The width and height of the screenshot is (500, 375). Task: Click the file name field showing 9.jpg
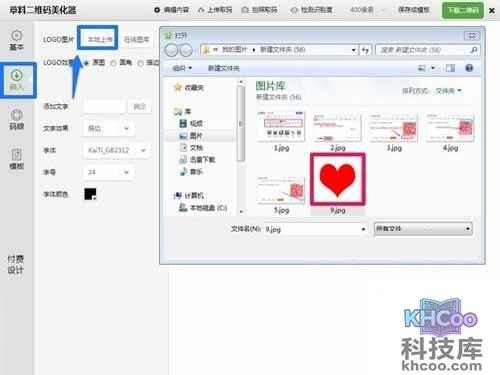pyautogui.click(x=312, y=229)
